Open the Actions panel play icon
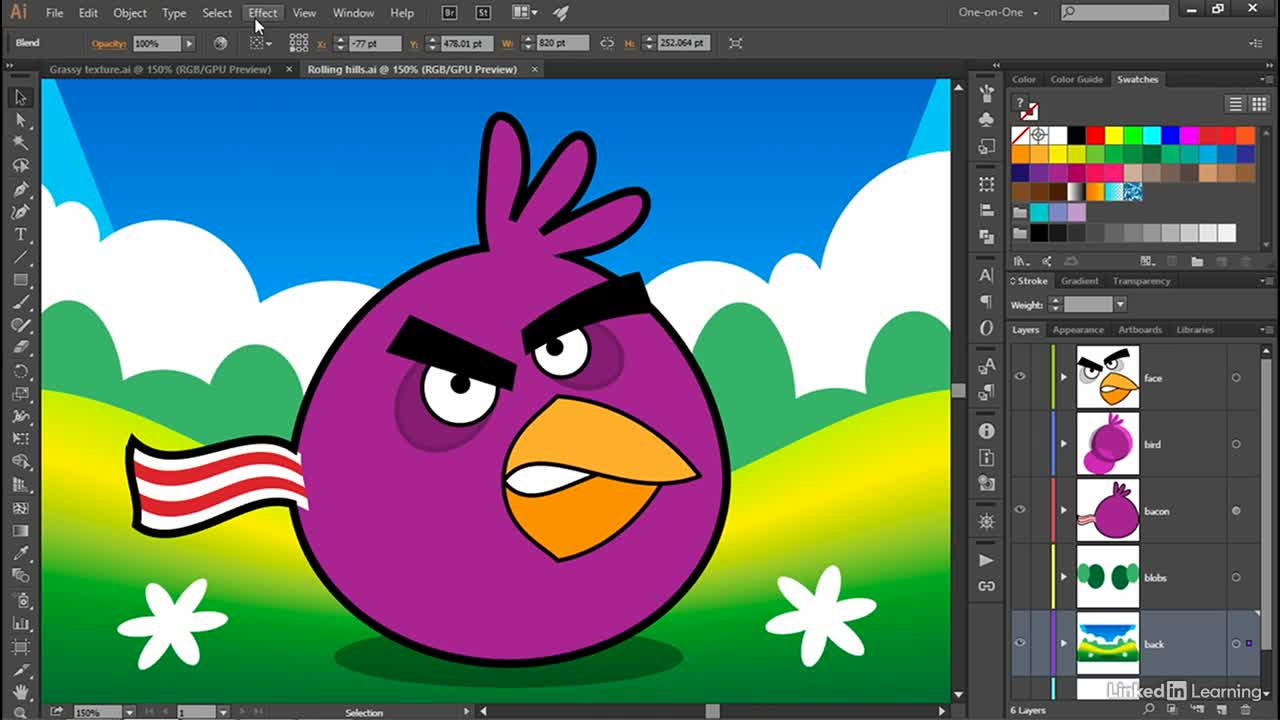This screenshot has width=1280, height=720. tap(987, 560)
